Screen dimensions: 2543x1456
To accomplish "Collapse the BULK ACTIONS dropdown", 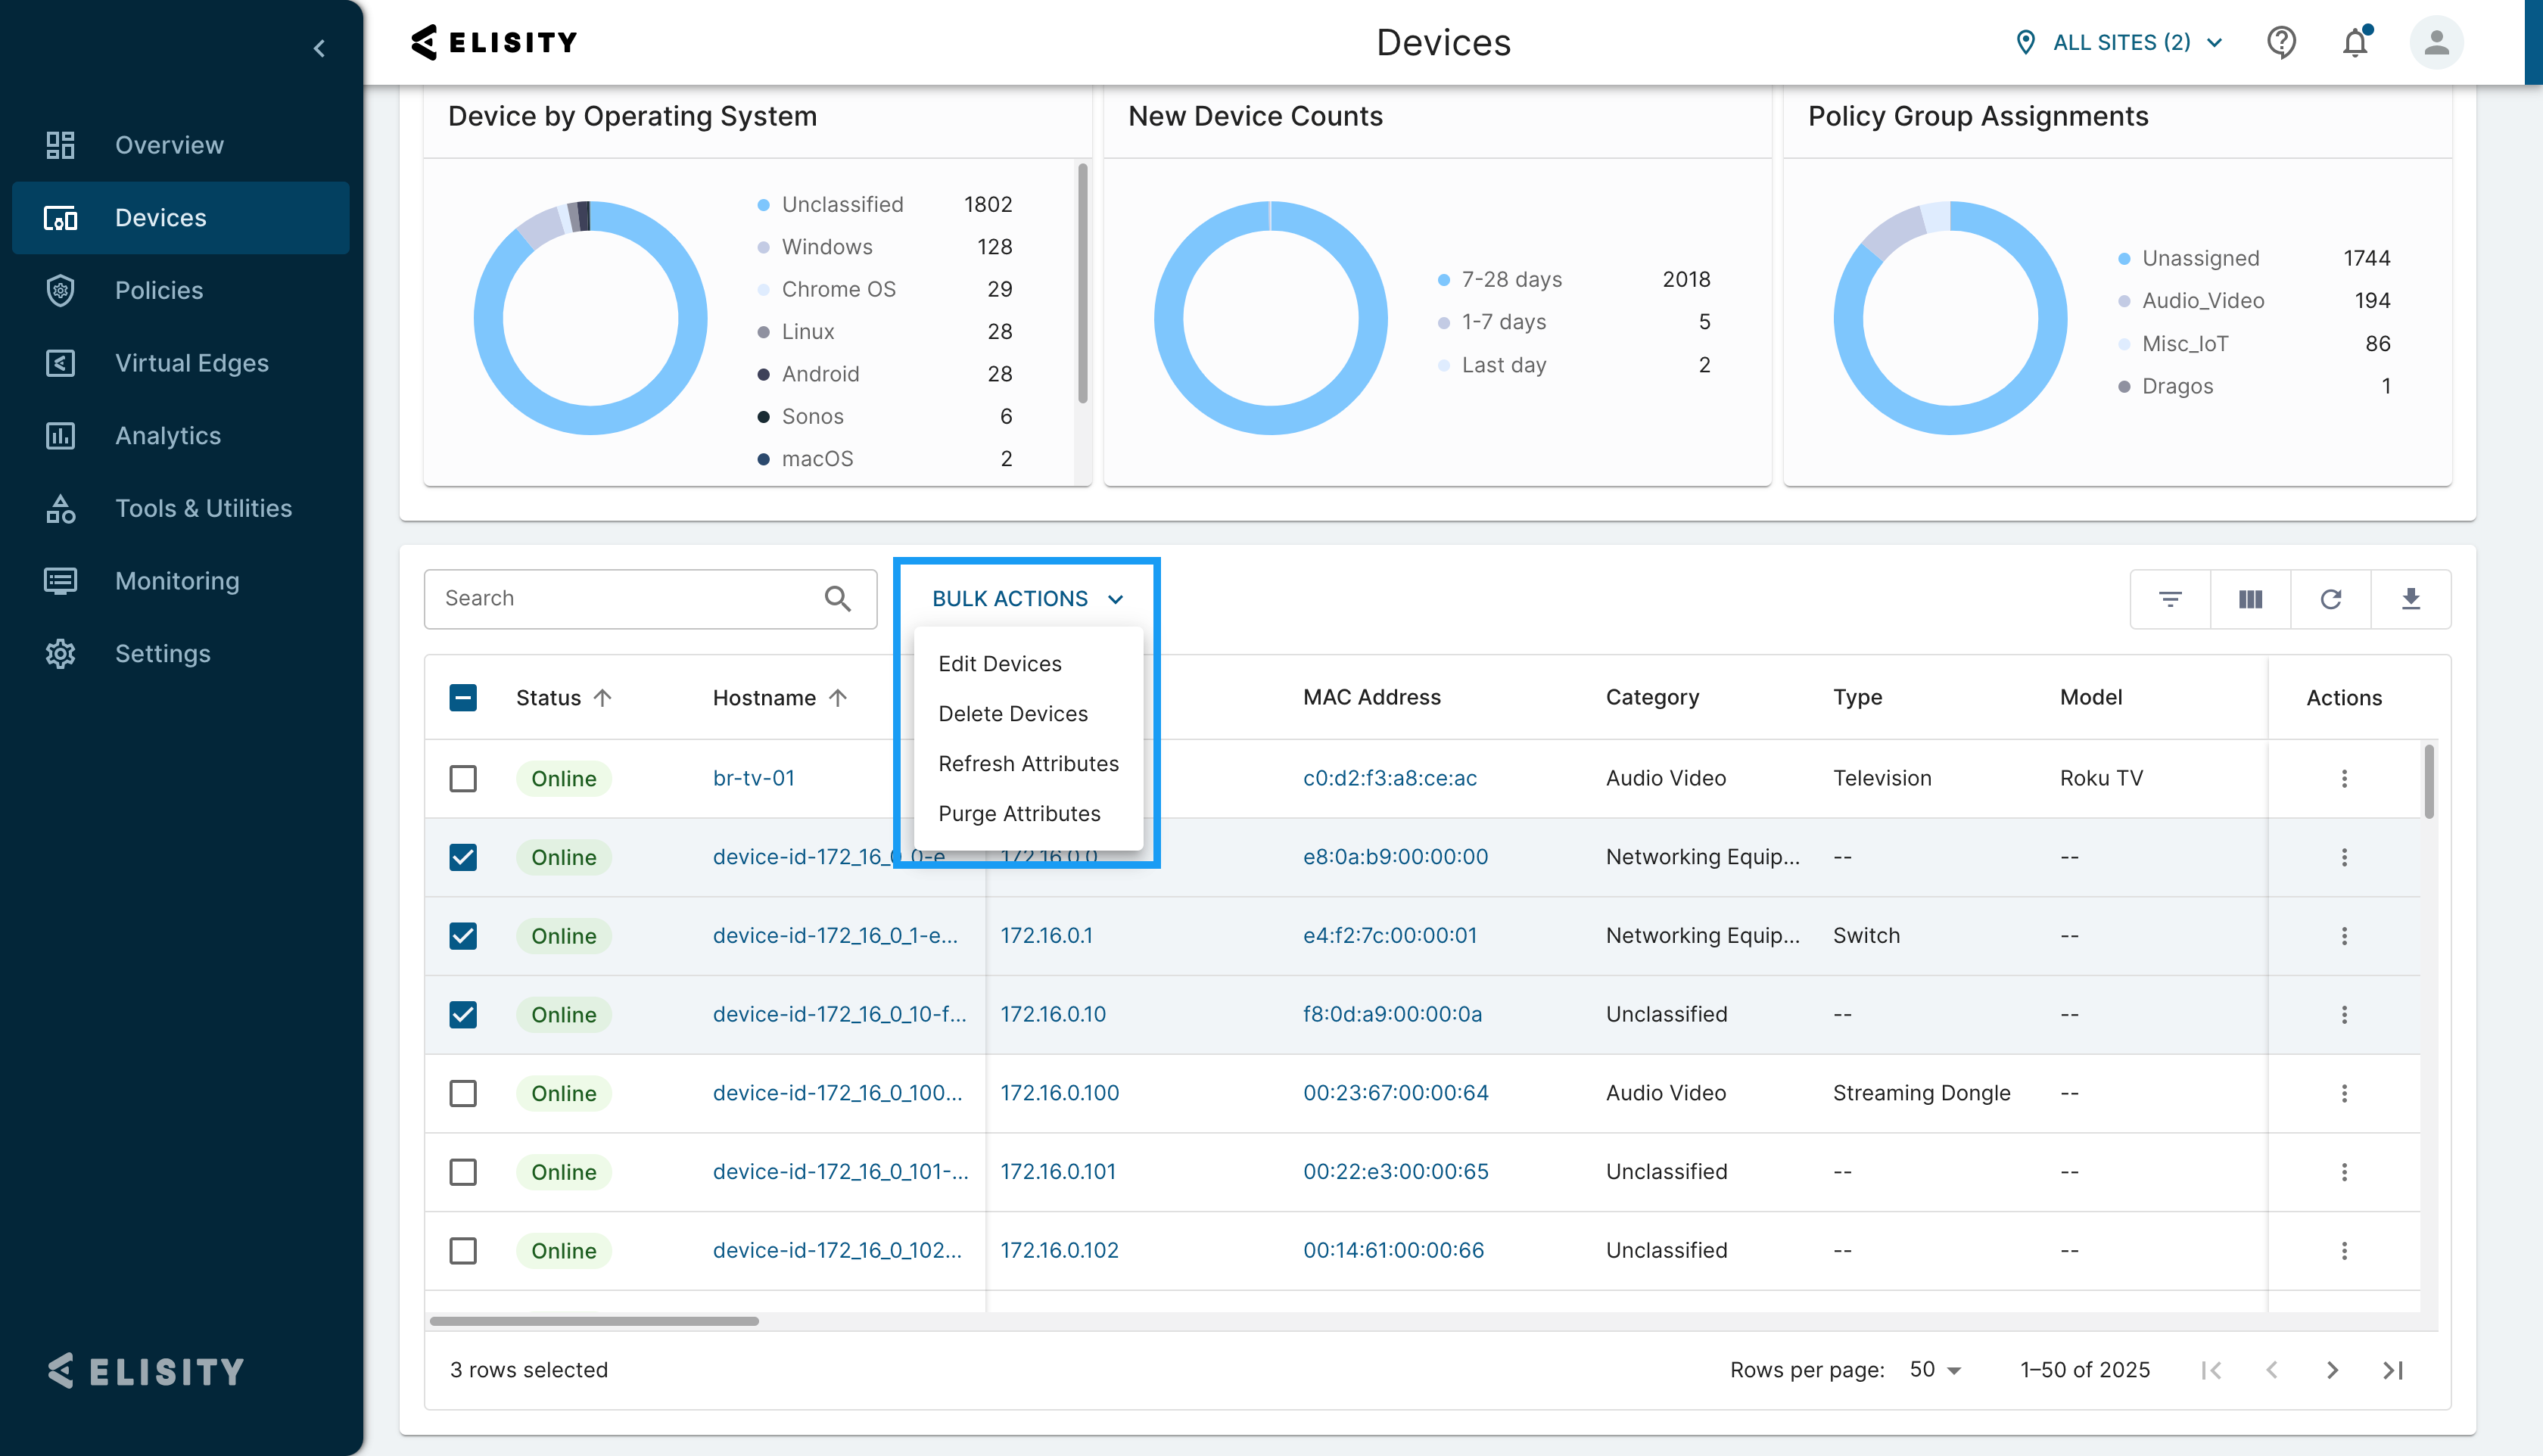I will click(x=1027, y=599).
